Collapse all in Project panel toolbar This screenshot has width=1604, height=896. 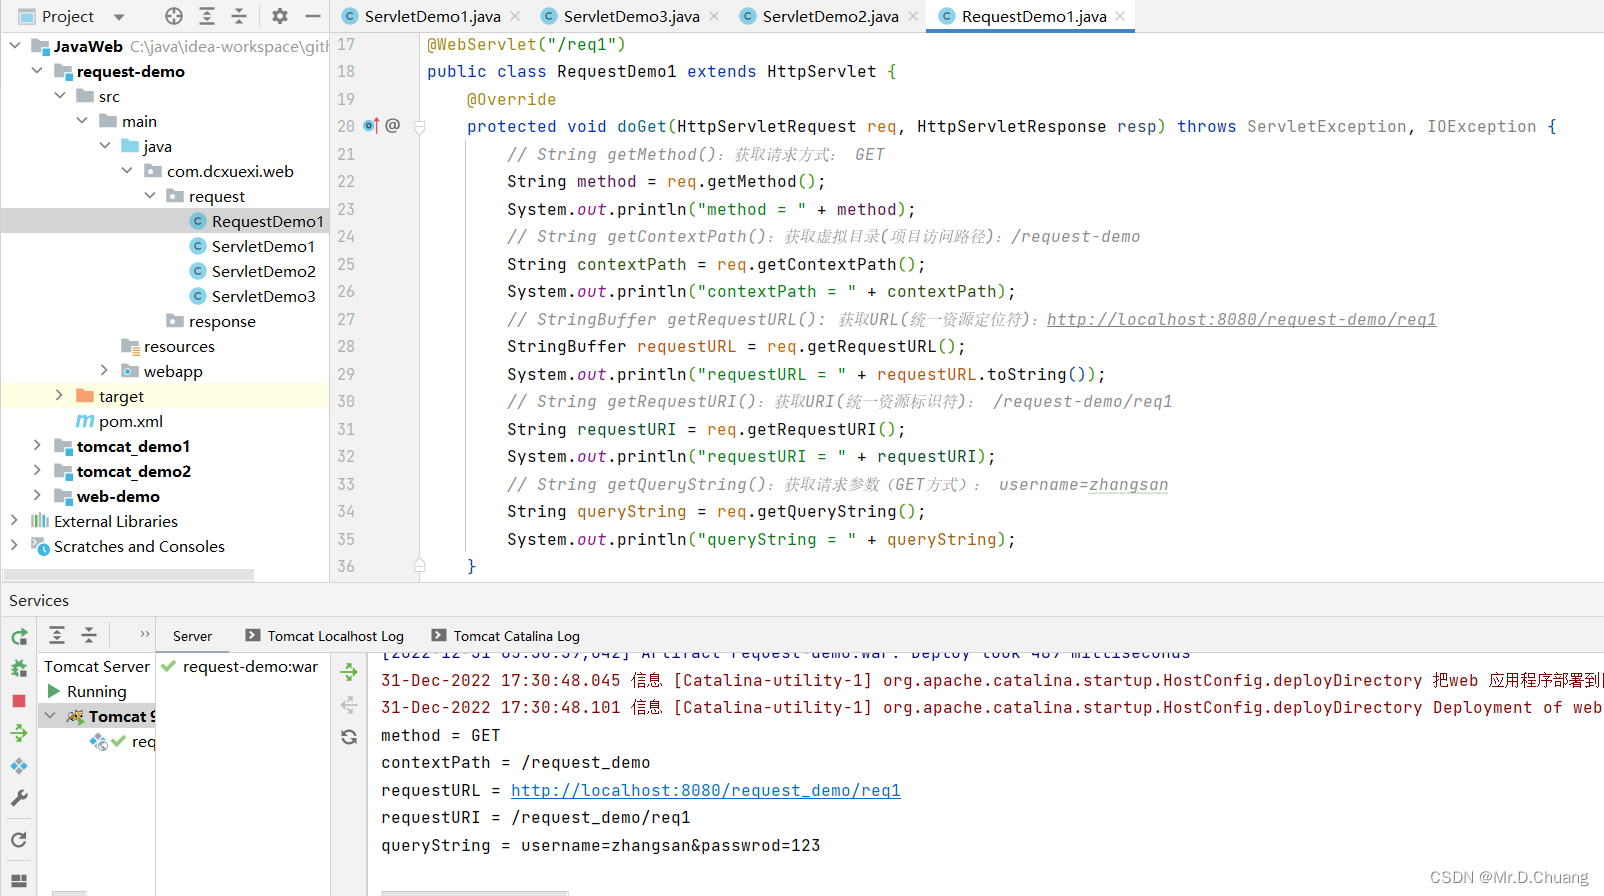click(x=239, y=16)
